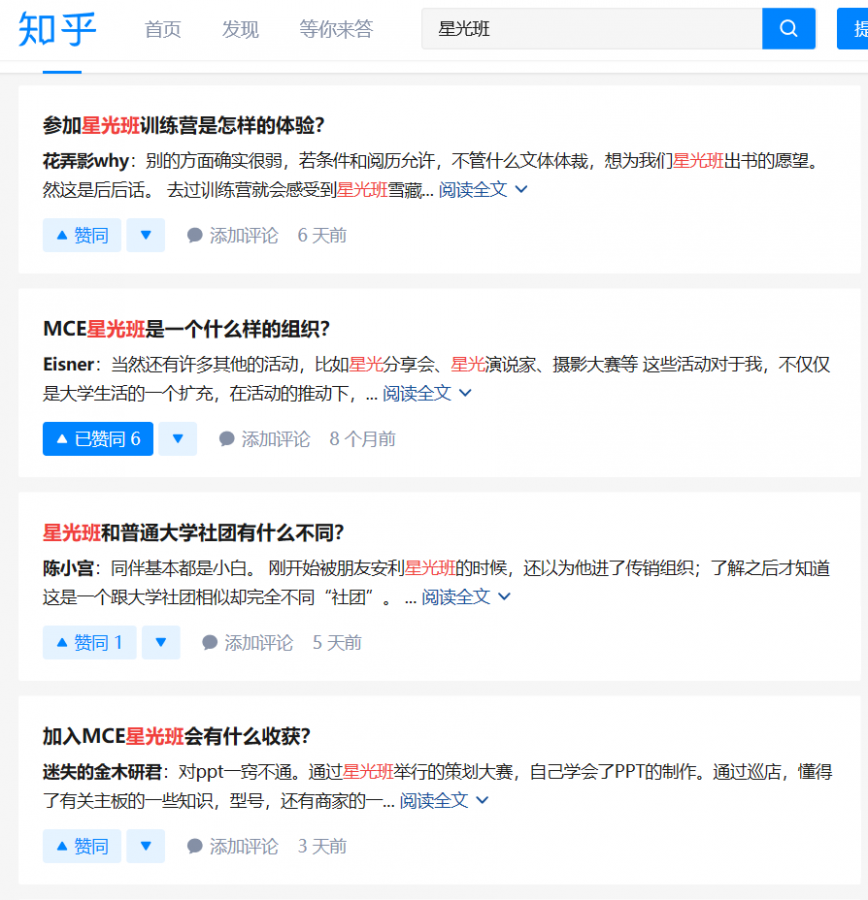This screenshot has height=900, width=868.
Task: Open question 参加星光班训练营是怎样的体验?
Action: 184,125
